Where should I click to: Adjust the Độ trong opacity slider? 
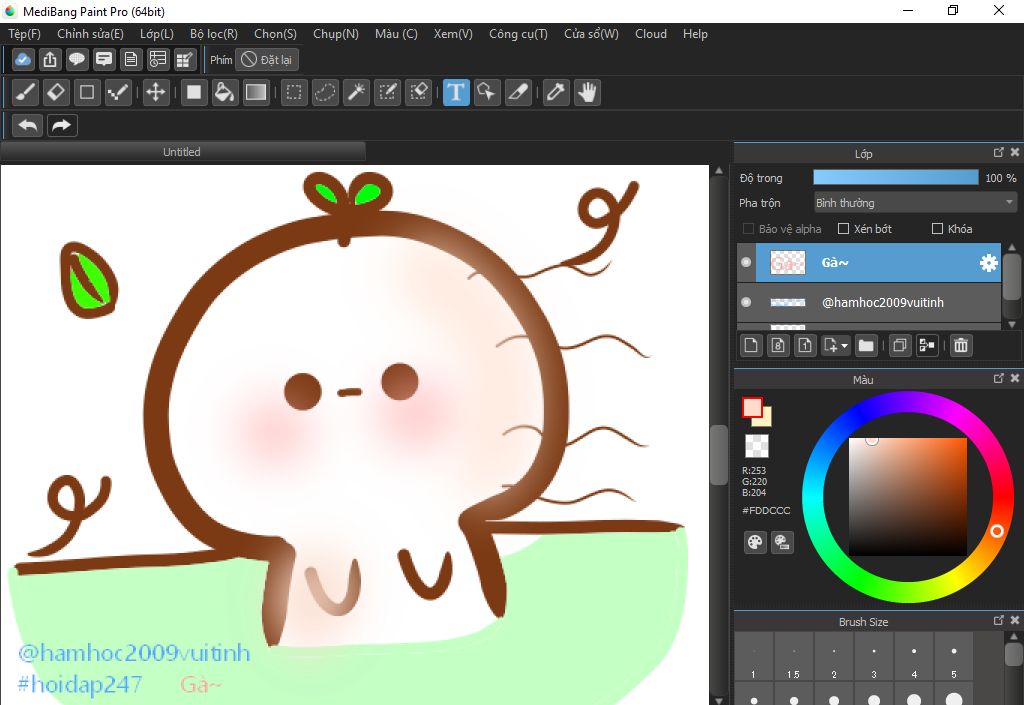pyautogui.click(x=895, y=178)
